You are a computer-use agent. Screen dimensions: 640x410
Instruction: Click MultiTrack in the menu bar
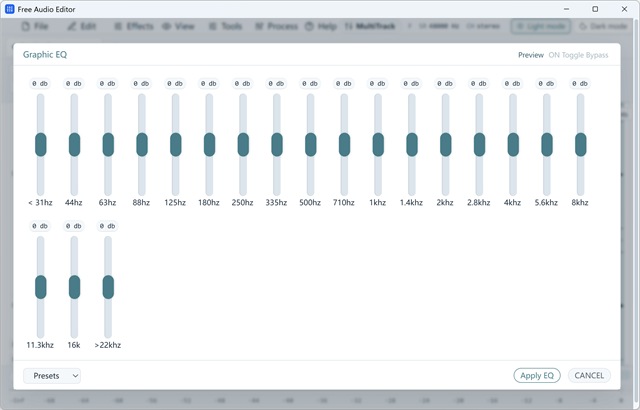370,27
